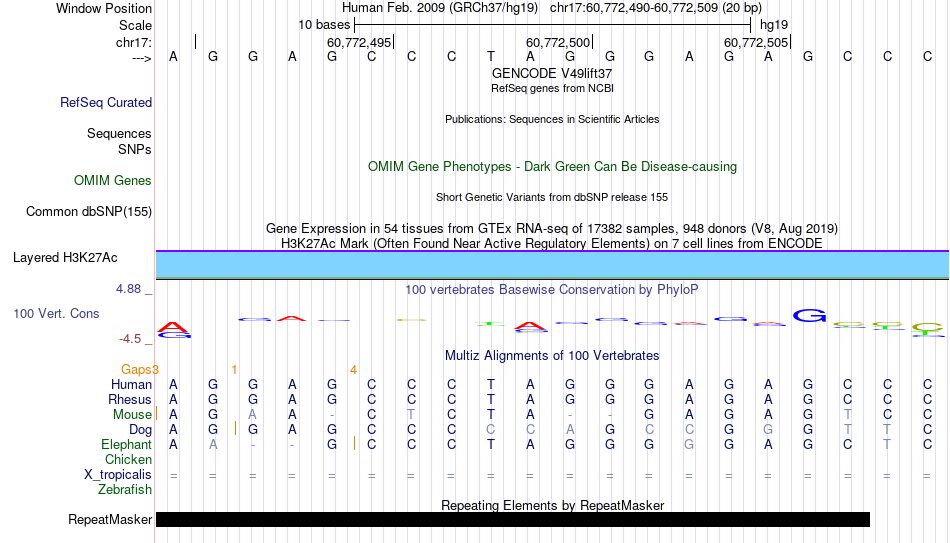Click the Elephant species row label
This screenshot has height=543, width=950.
pos(127,445)
